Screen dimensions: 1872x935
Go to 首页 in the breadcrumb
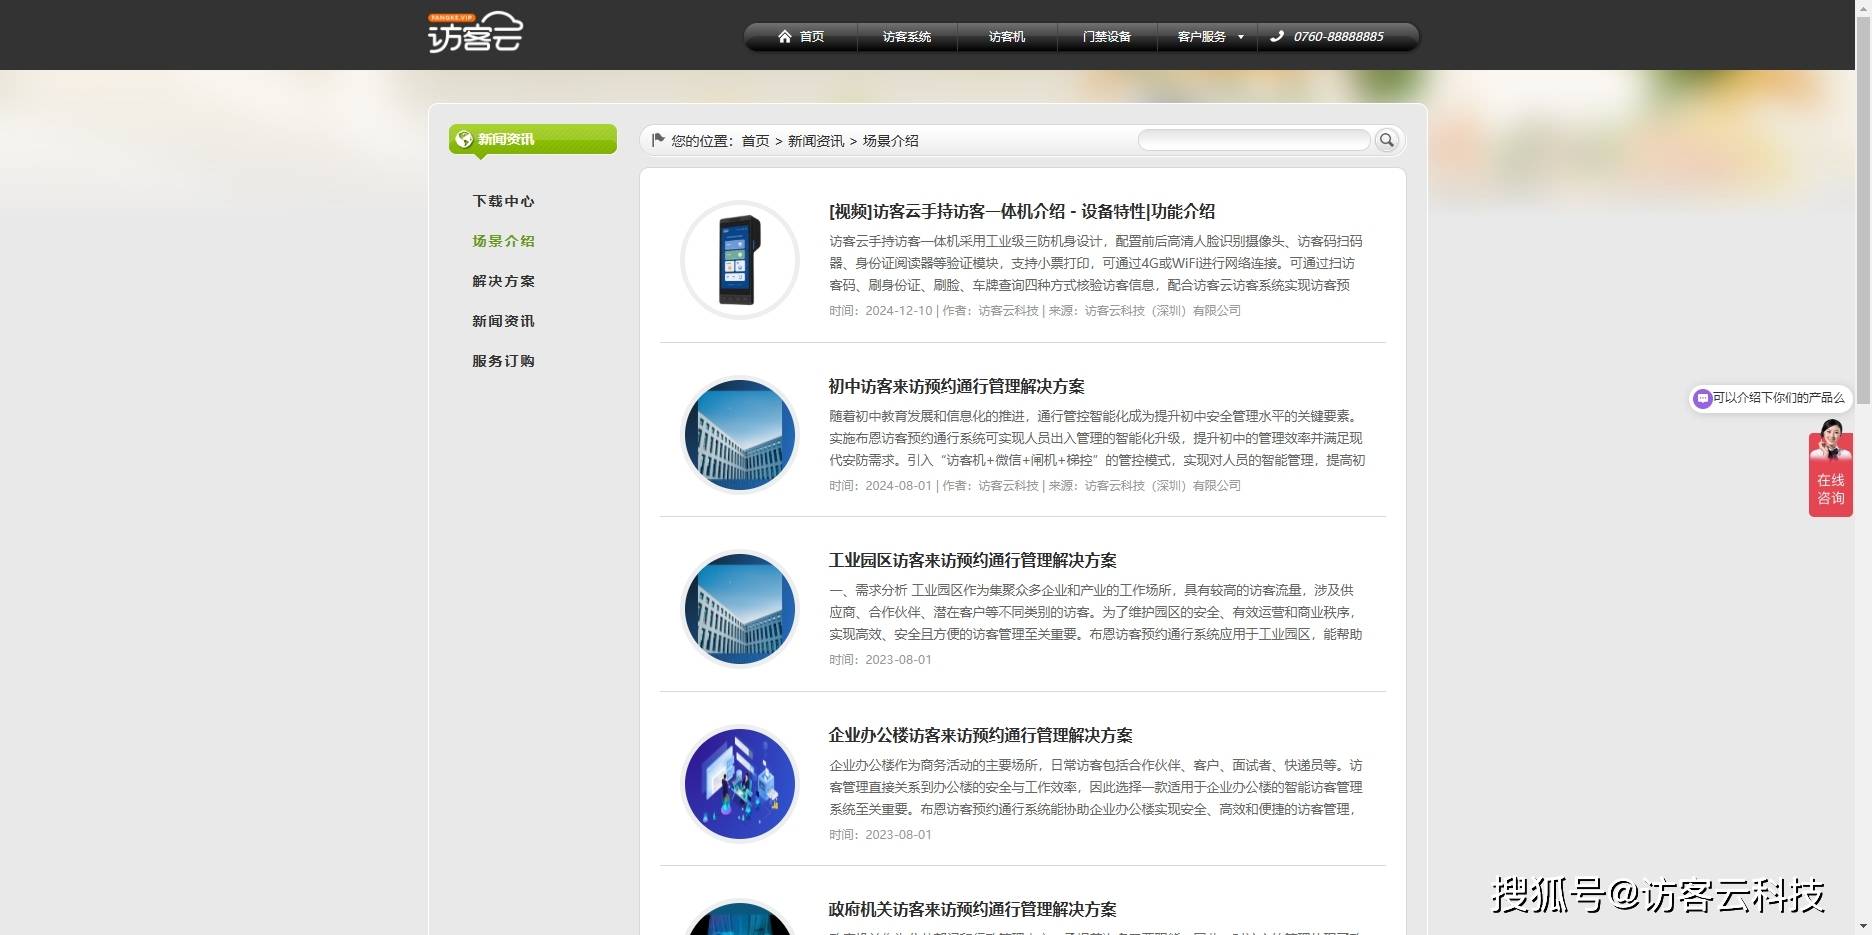[755, 141]
